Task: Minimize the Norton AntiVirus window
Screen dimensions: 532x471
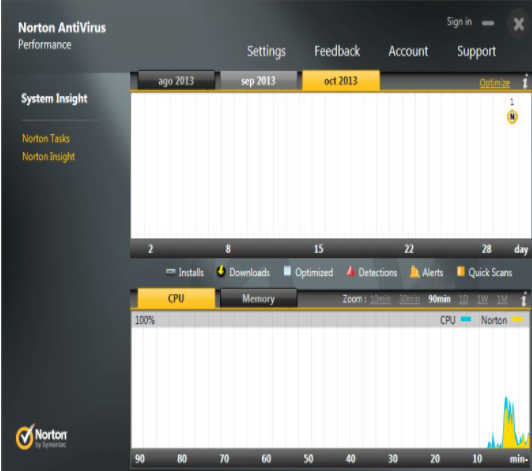Action: point(488,23)
